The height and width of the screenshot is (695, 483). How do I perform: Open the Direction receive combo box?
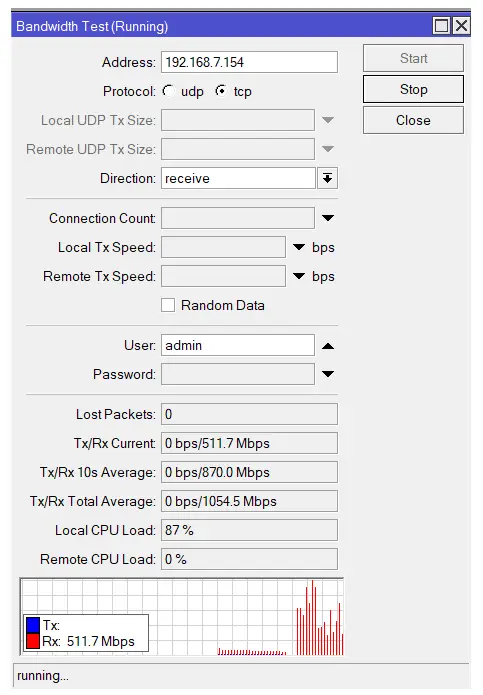click(238, 178)
